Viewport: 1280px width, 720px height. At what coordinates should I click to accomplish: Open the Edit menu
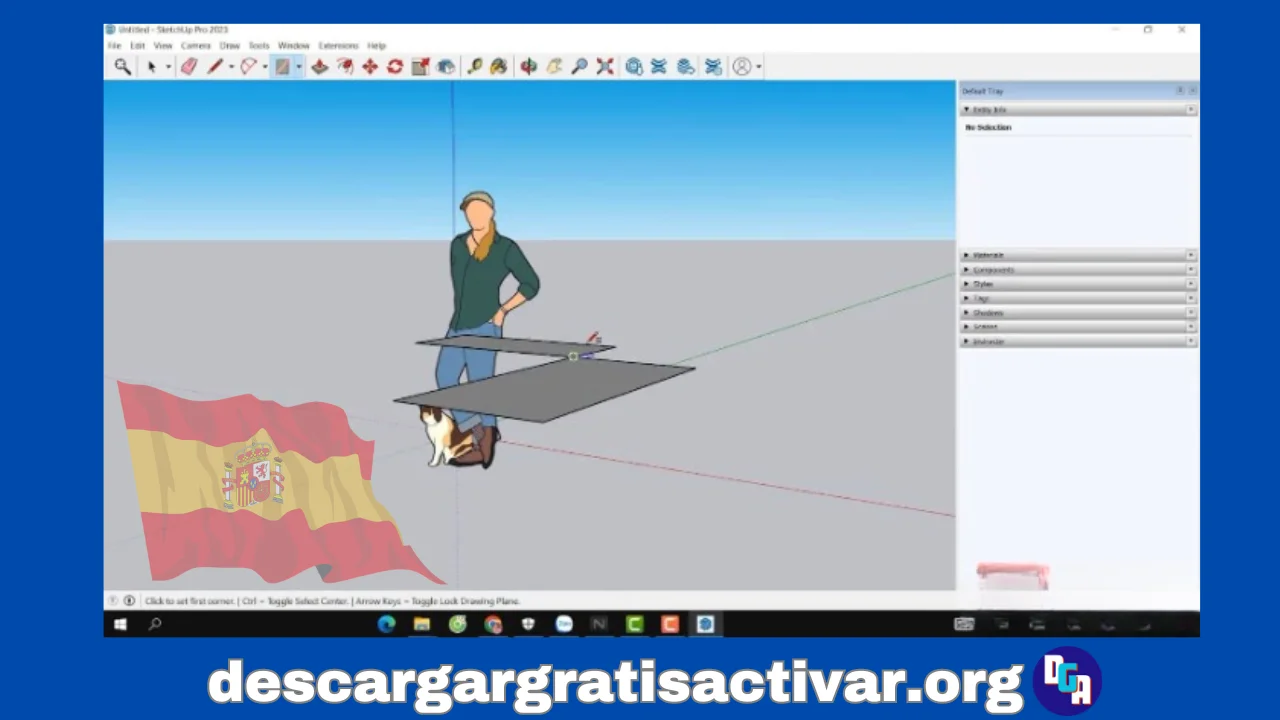(x=137, y=46)
